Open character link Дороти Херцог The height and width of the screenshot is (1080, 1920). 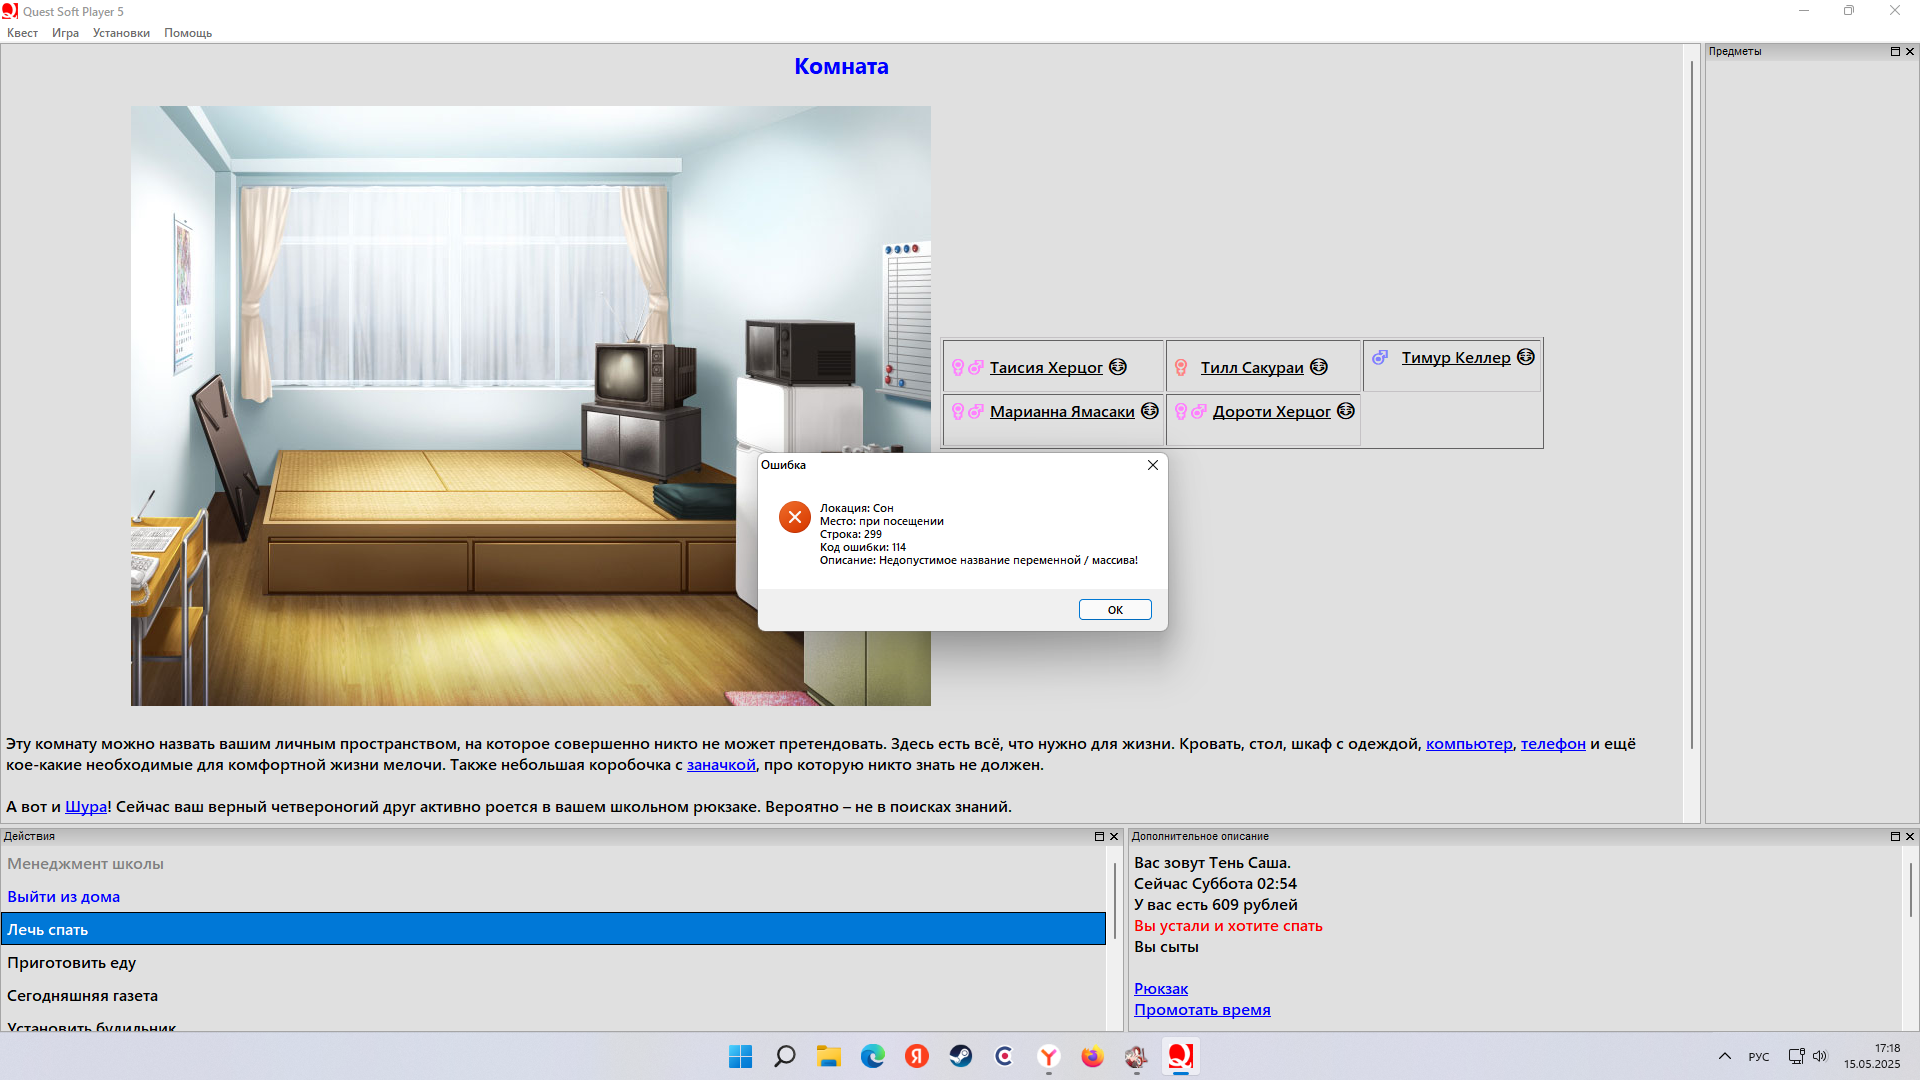point(1271,412)
